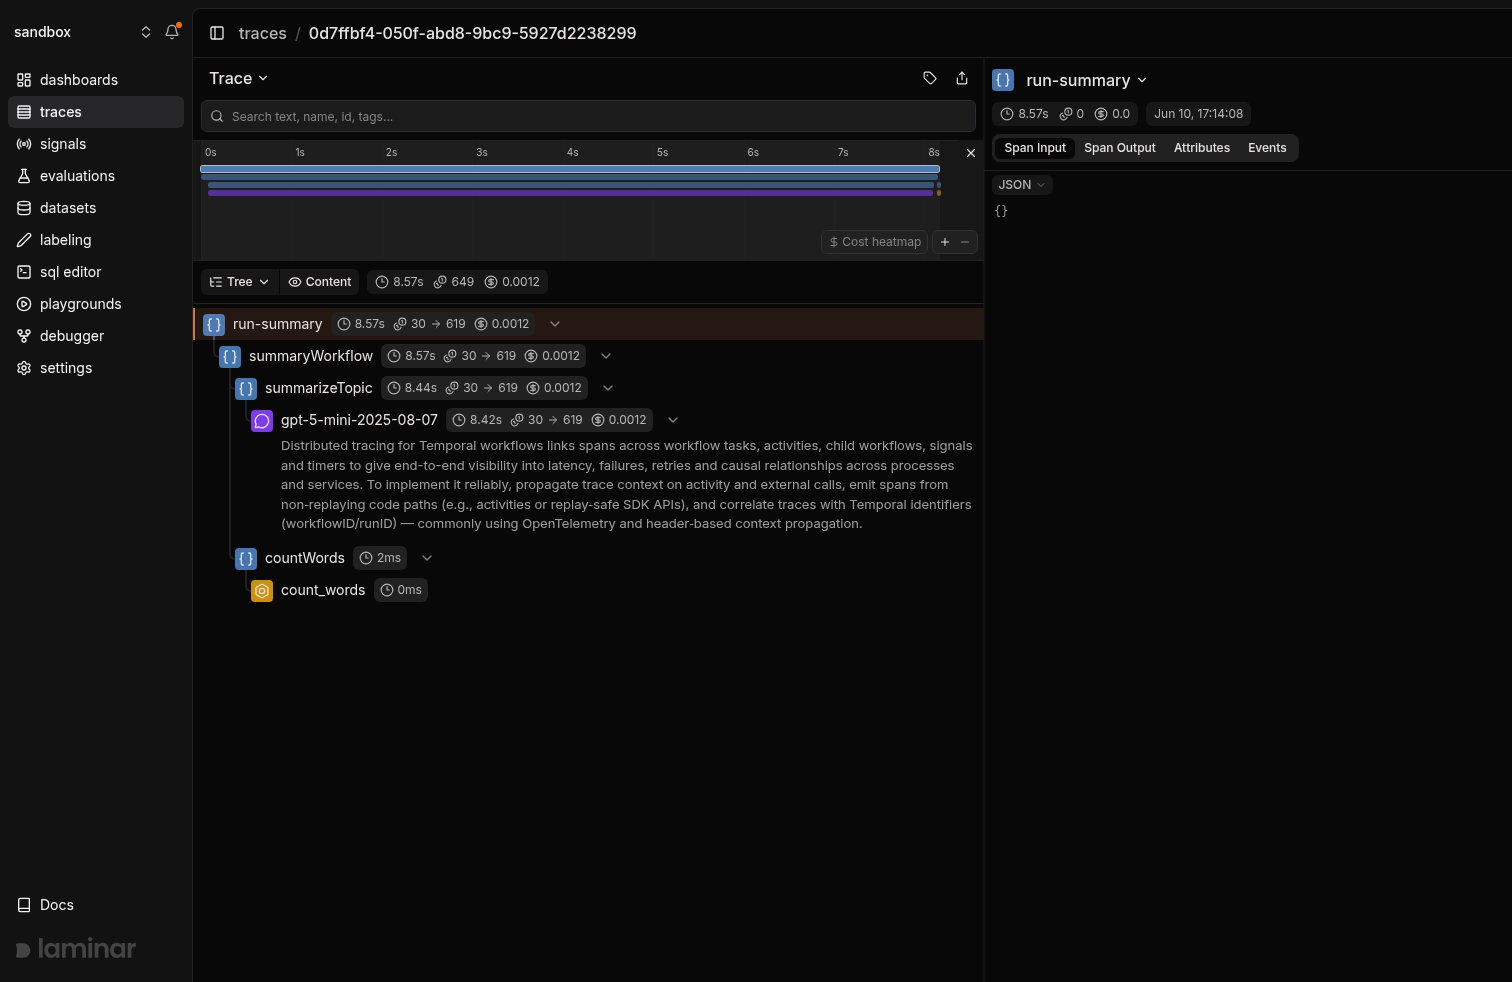Click the count_words tool span icon
The image size is (1512, 982).
coord(262,591)
